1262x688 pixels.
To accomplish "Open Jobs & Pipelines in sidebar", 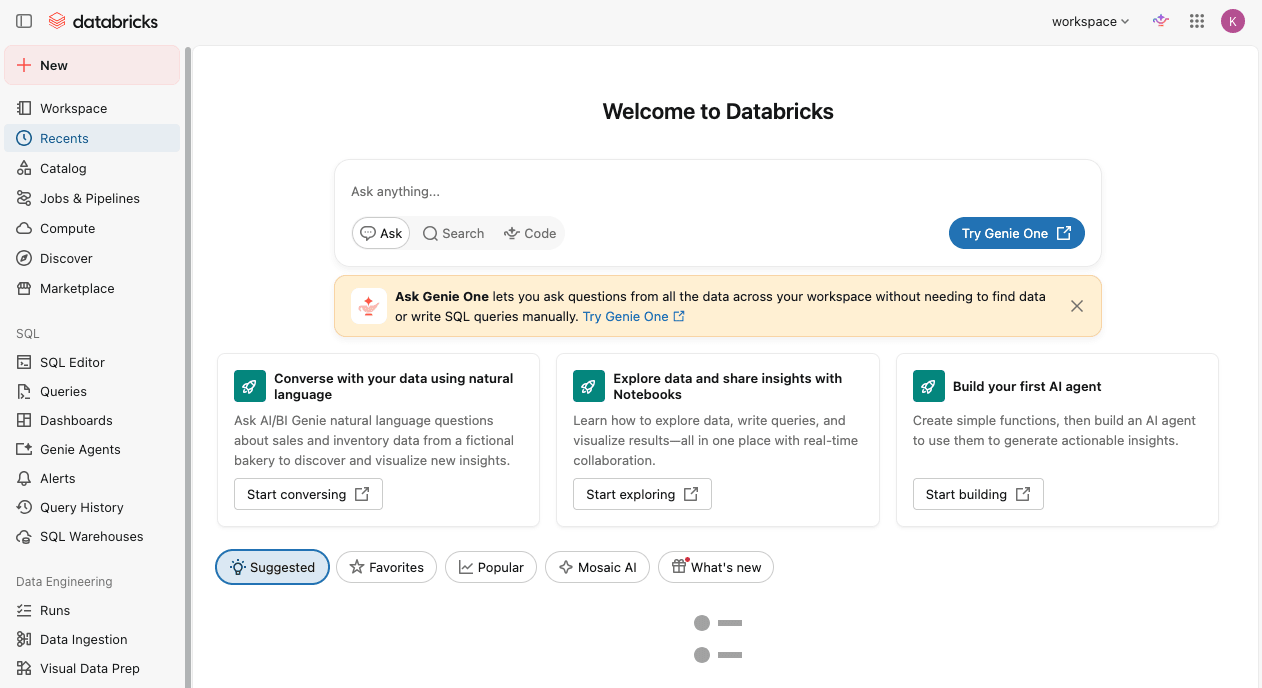I will (x=92, y=198).
